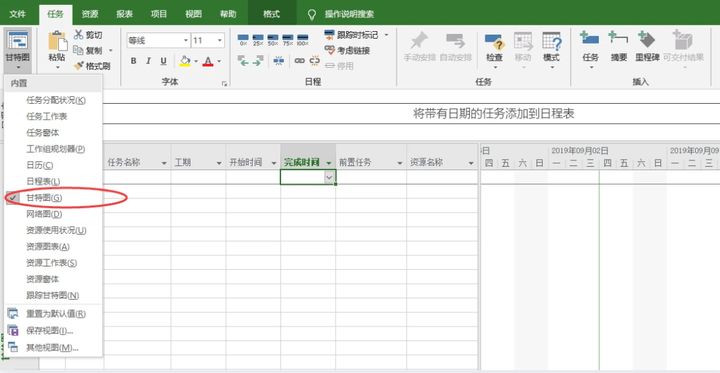Click the Split task icon
Screen dimensions: 720x373
[x=279, y=61]
